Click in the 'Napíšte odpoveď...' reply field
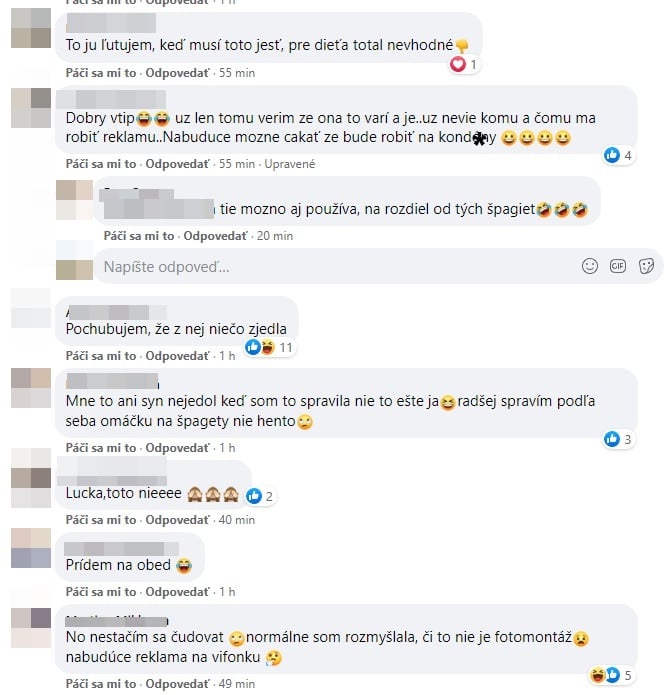Image resolution: width=670 pixels, height=695 pixels. (x=337, y=266)
